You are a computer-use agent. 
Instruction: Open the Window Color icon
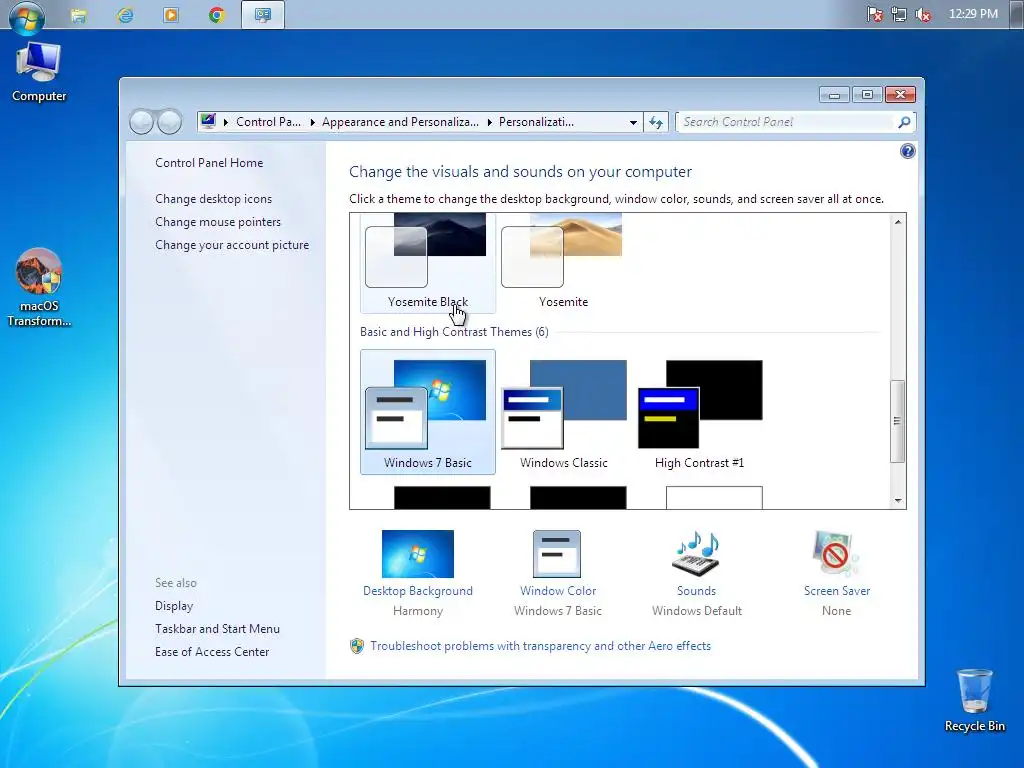557,554
